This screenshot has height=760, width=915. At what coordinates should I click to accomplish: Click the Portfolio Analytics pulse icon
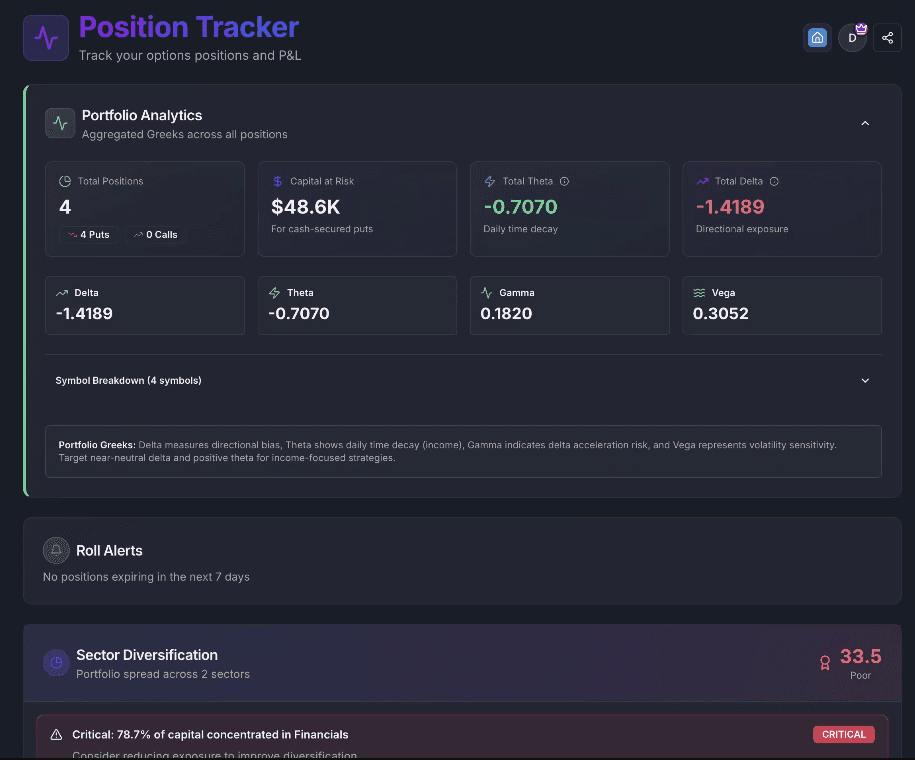[x=60, y=123]
